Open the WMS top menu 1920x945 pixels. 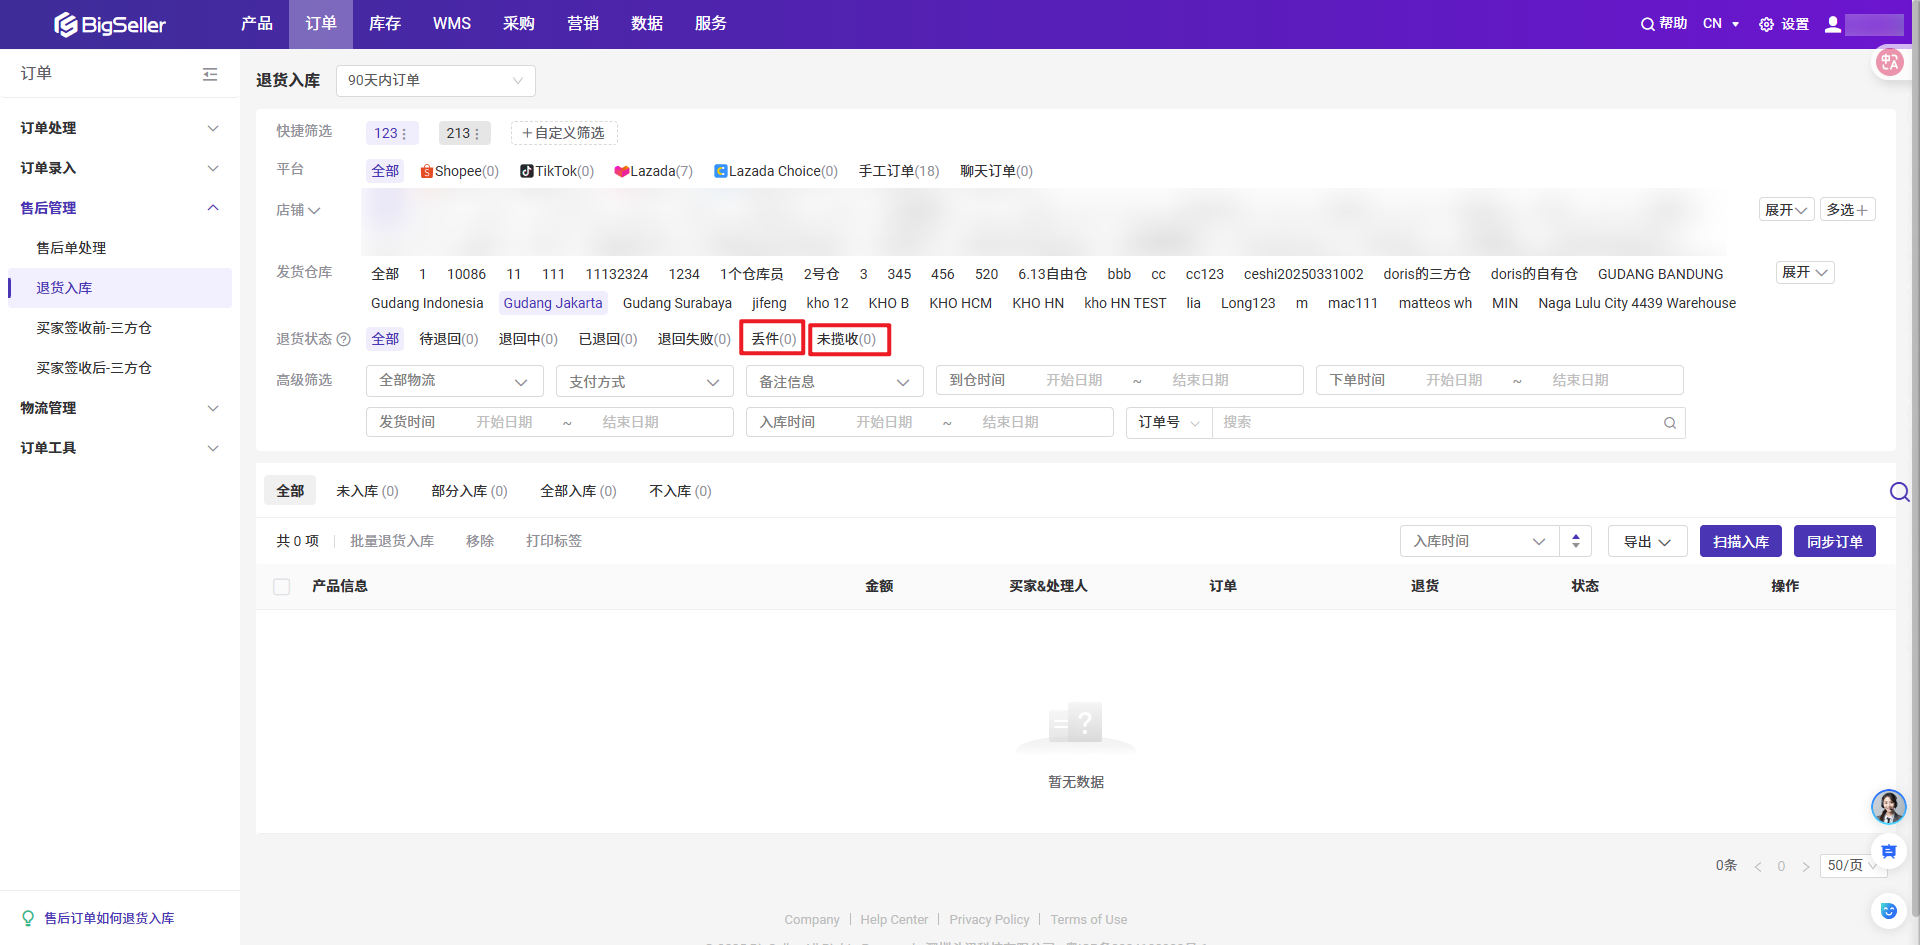tap(452, 24)
